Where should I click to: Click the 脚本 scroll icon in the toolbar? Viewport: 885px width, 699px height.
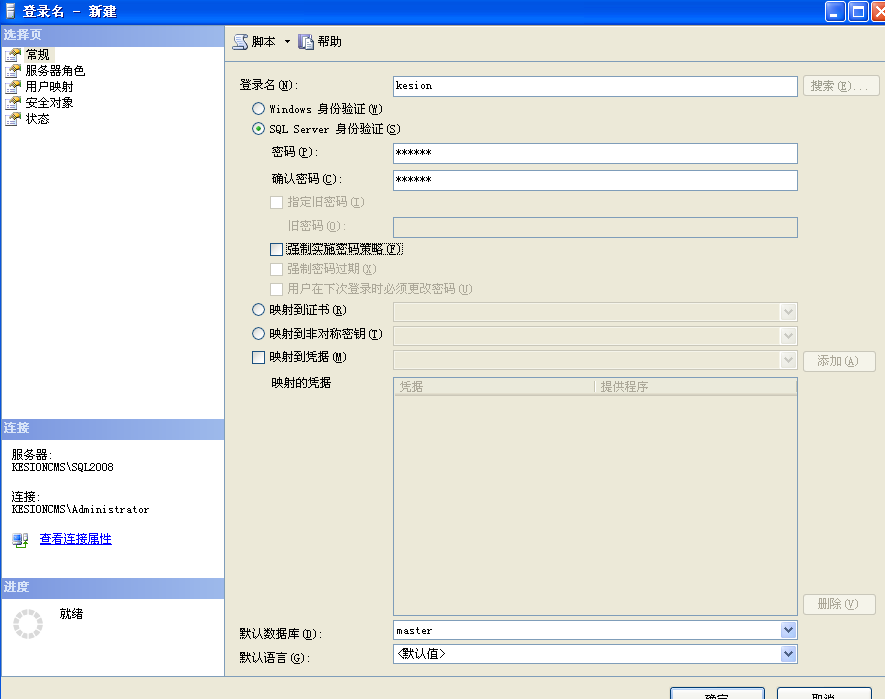(240, 41)
